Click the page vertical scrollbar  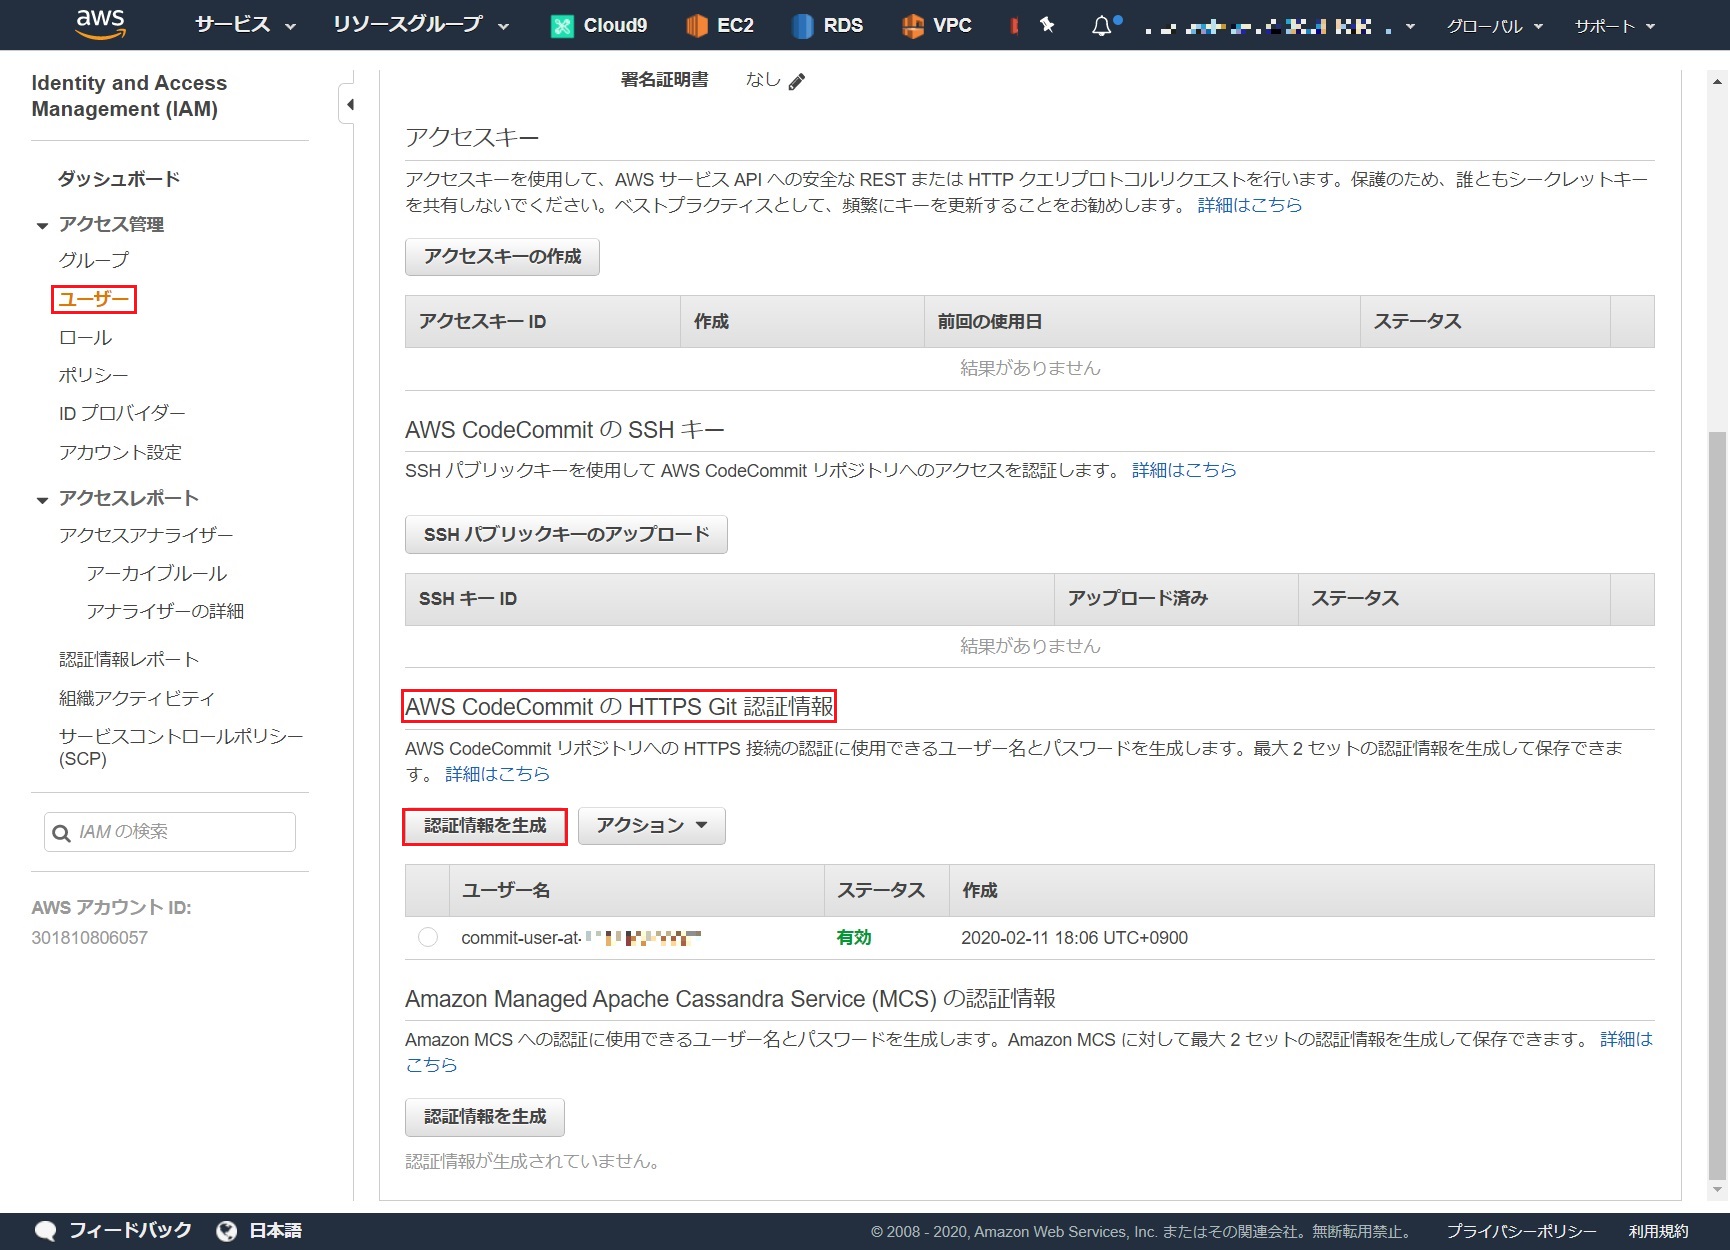(1717, 800)
